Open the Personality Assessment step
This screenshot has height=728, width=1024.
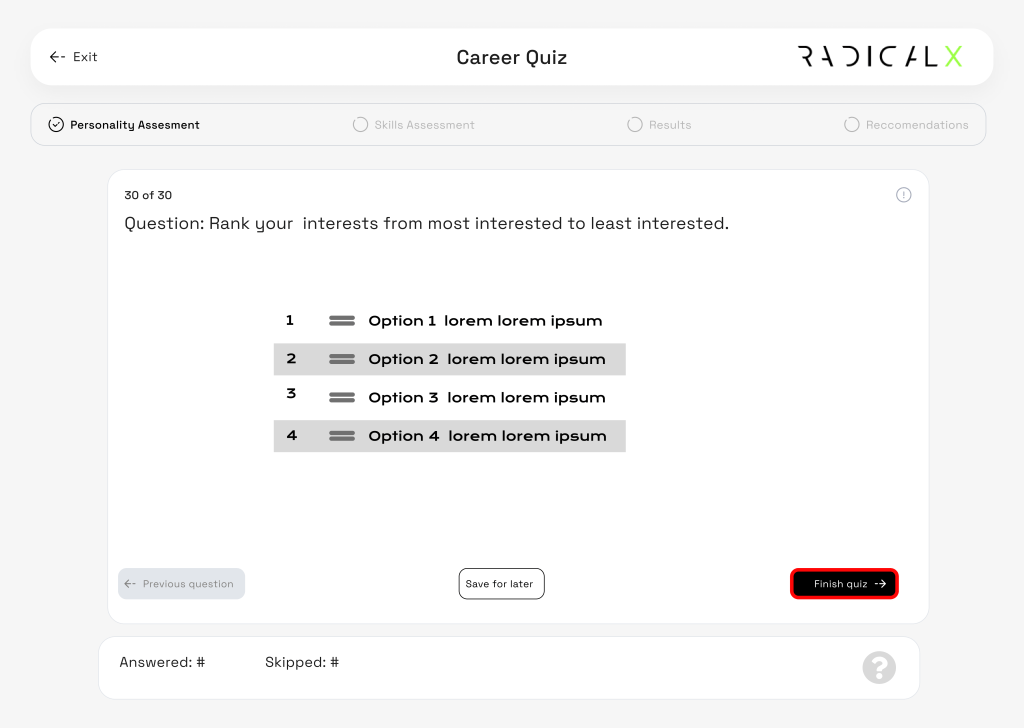click(135, 125)
